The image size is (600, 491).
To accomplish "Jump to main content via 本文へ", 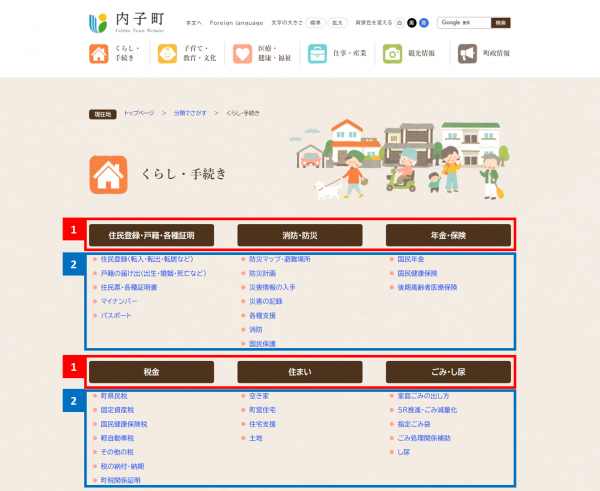I will (x=194, y=23).
